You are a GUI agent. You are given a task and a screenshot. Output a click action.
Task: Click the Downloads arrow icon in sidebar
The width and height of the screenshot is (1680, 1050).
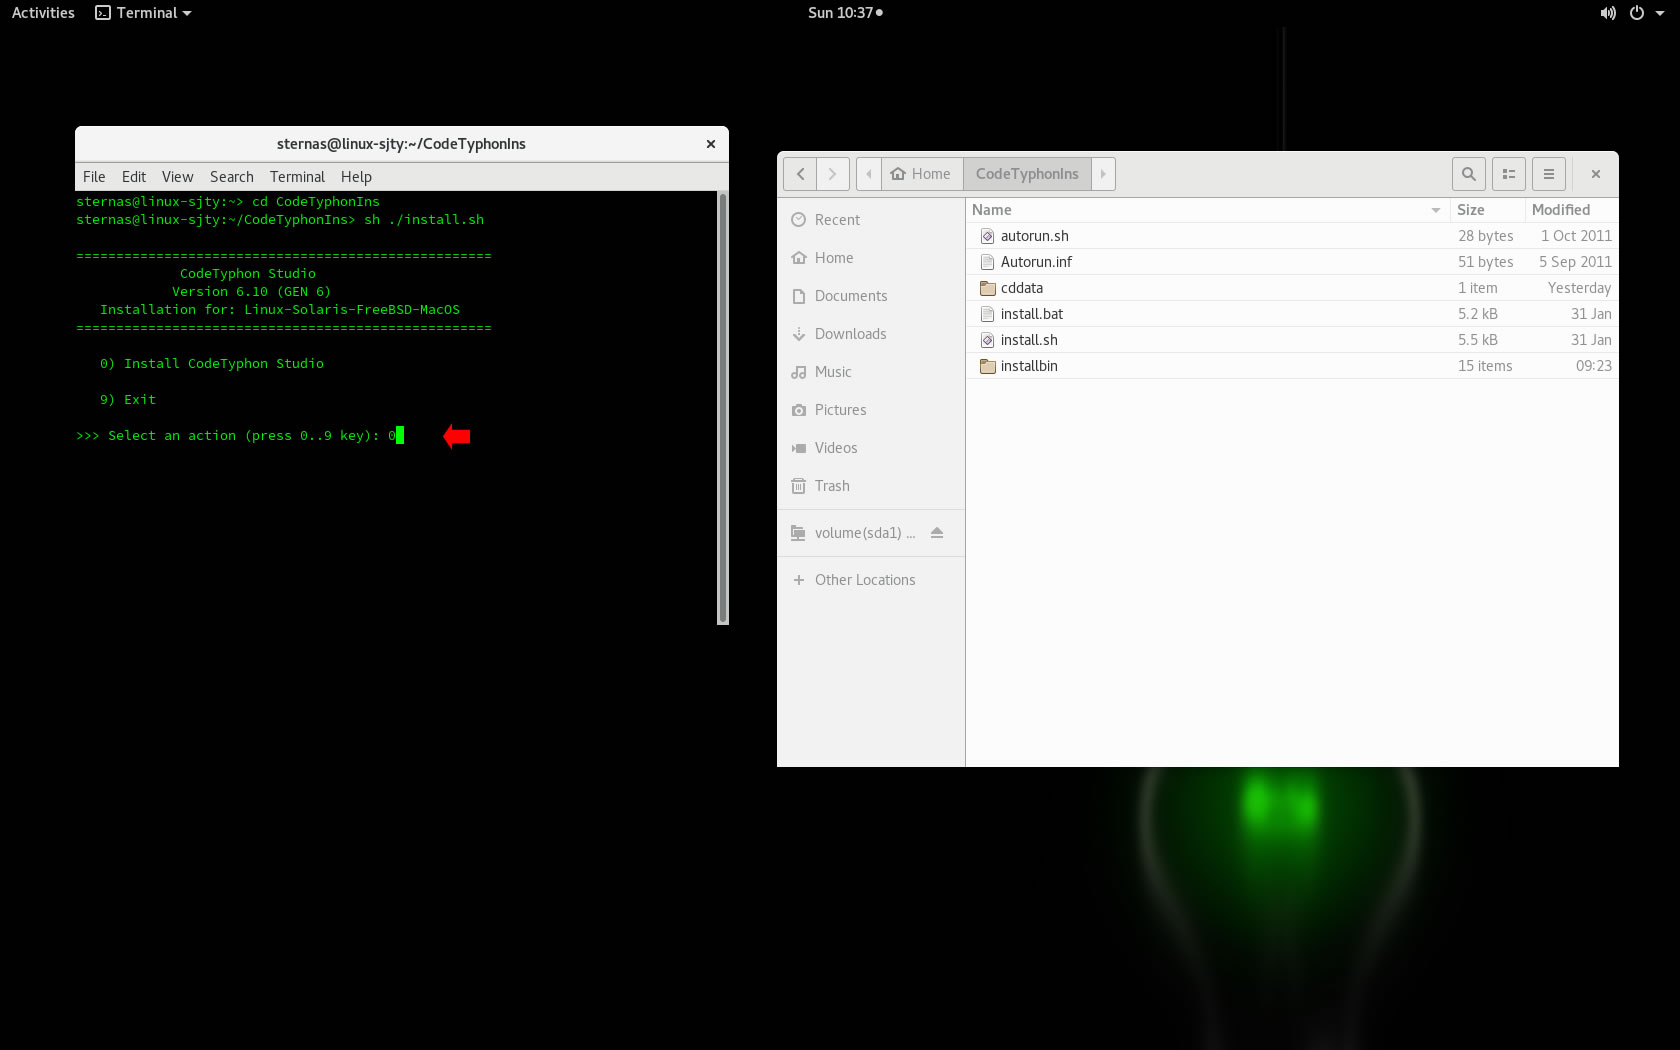[798, 334]
